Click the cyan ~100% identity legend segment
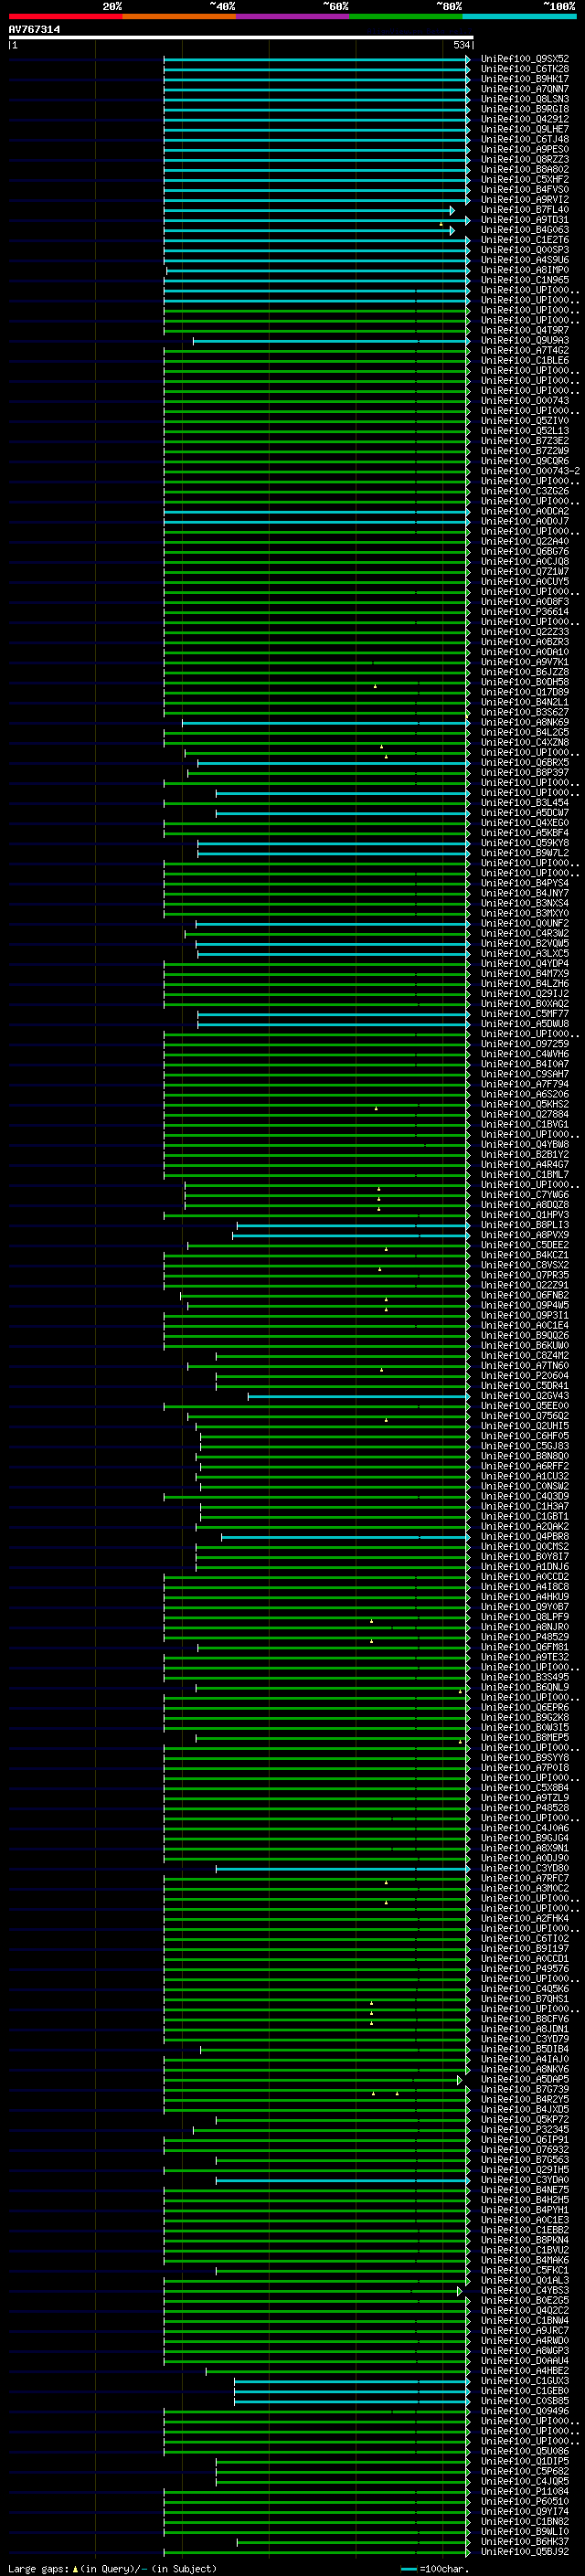The width and height of the screenshot is (585, 2576). pyautogui.click(x=520, y=16)
